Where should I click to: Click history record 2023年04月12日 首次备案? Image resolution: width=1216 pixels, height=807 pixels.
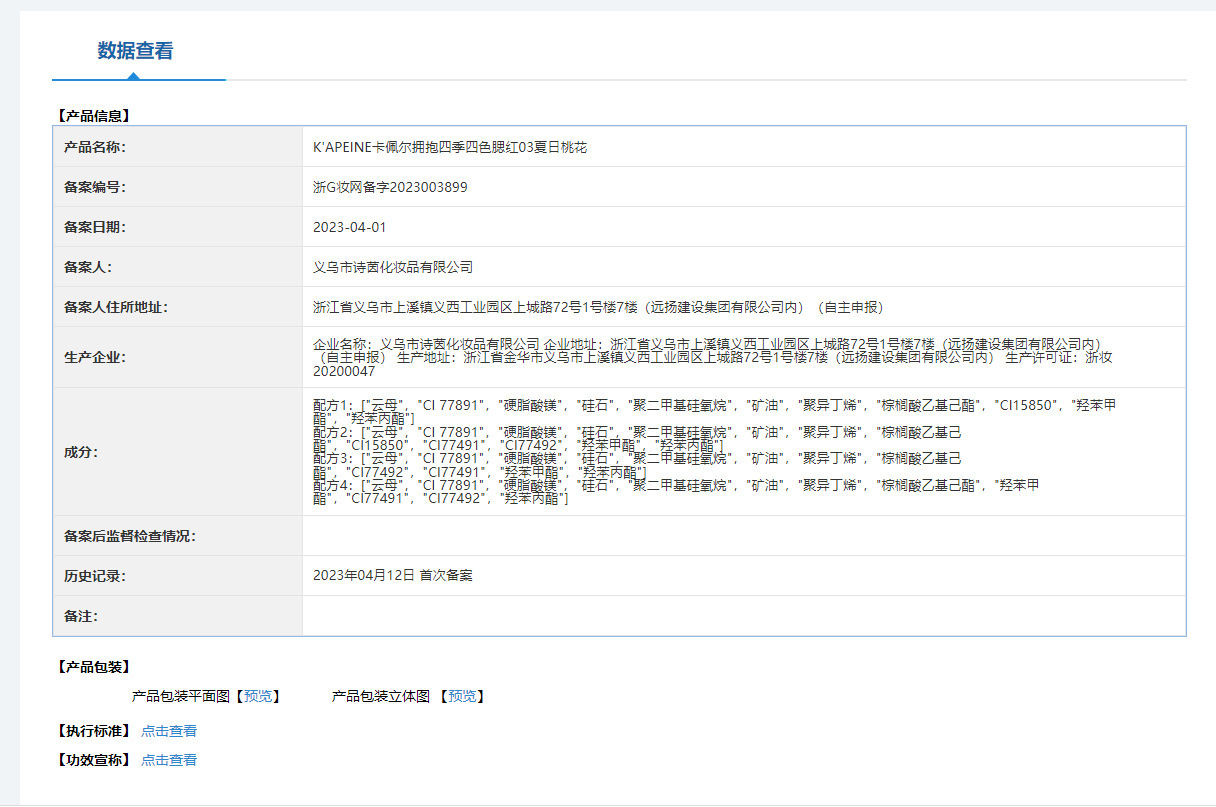(393, 576)
